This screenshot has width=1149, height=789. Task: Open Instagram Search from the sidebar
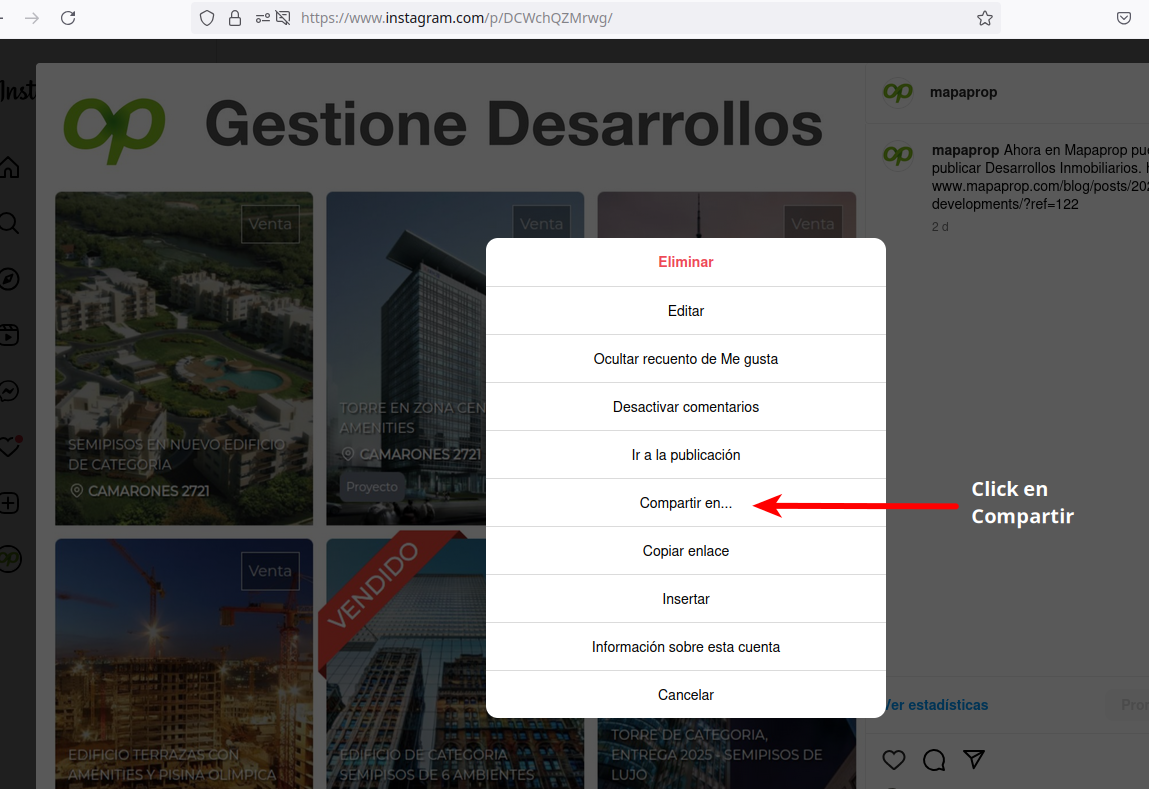9,223
